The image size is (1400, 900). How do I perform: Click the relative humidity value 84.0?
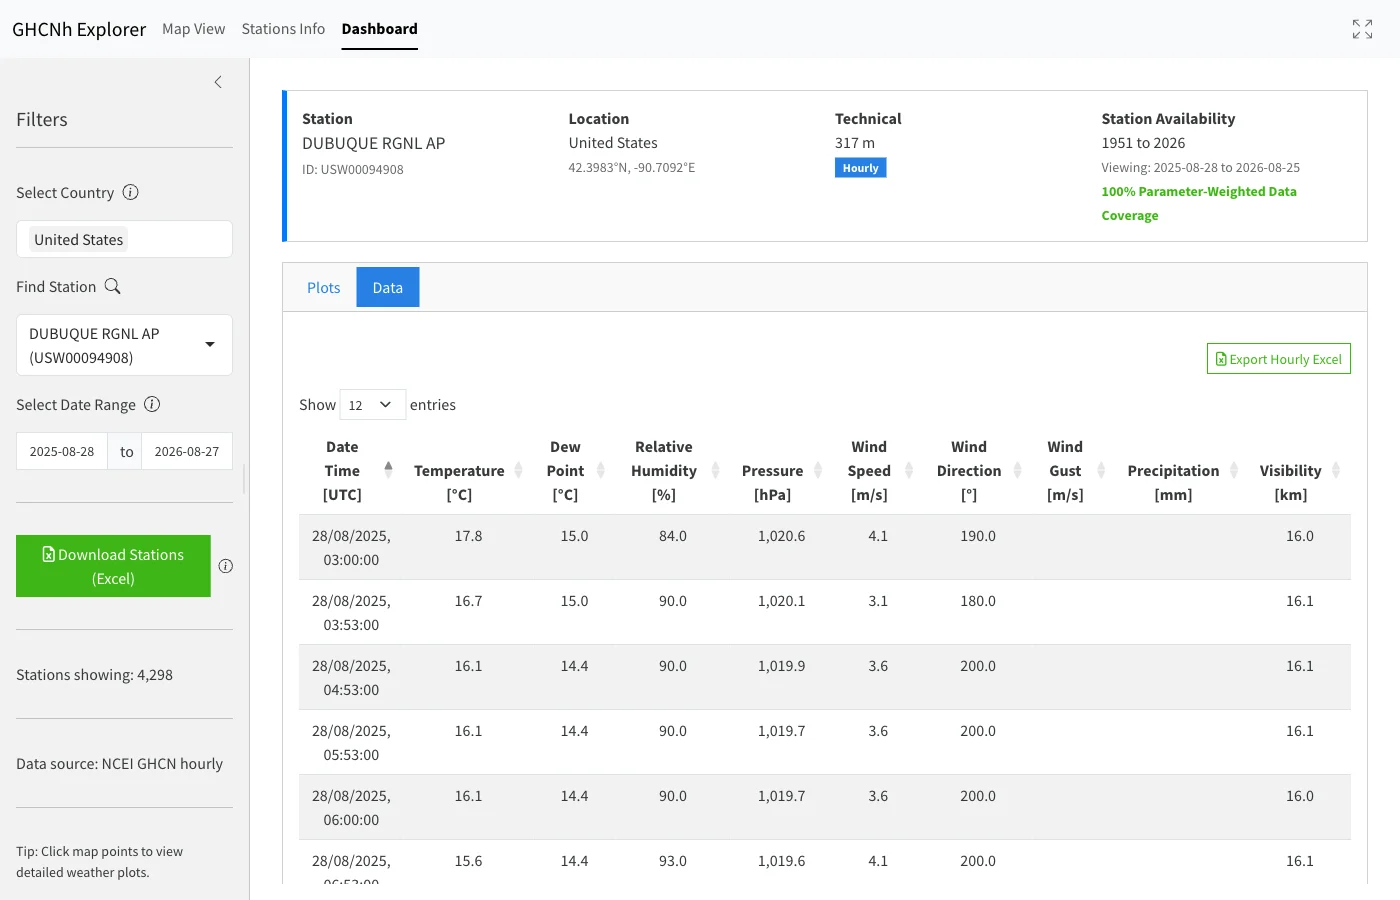673,536
